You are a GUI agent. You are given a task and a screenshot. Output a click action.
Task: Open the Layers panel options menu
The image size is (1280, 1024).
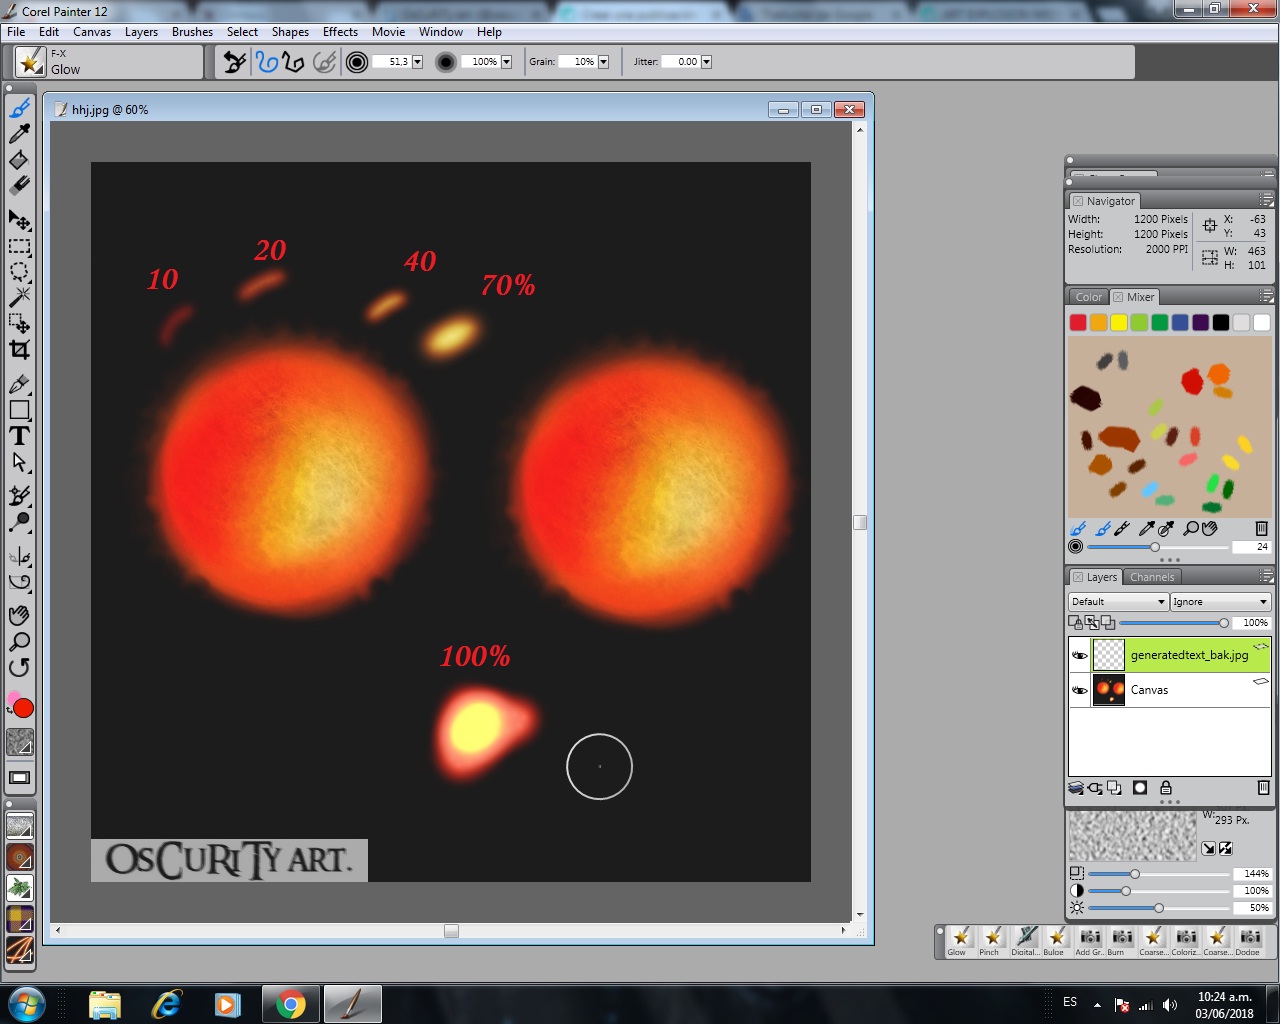(1266, 577)
